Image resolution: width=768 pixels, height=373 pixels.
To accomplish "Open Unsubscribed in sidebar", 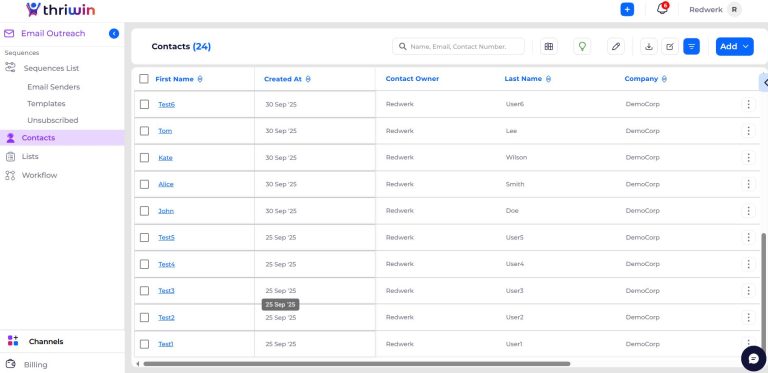I will pos(52,120).
